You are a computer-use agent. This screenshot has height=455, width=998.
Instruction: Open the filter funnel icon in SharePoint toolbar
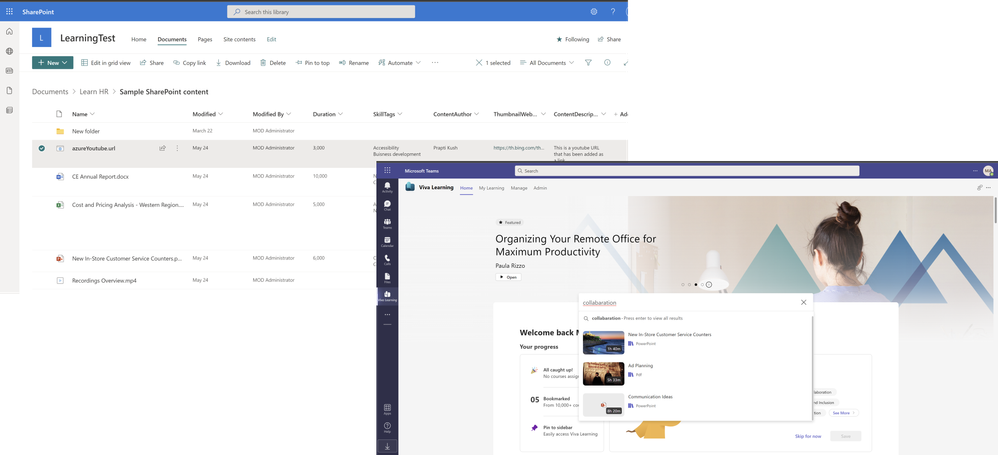point(588,62)
